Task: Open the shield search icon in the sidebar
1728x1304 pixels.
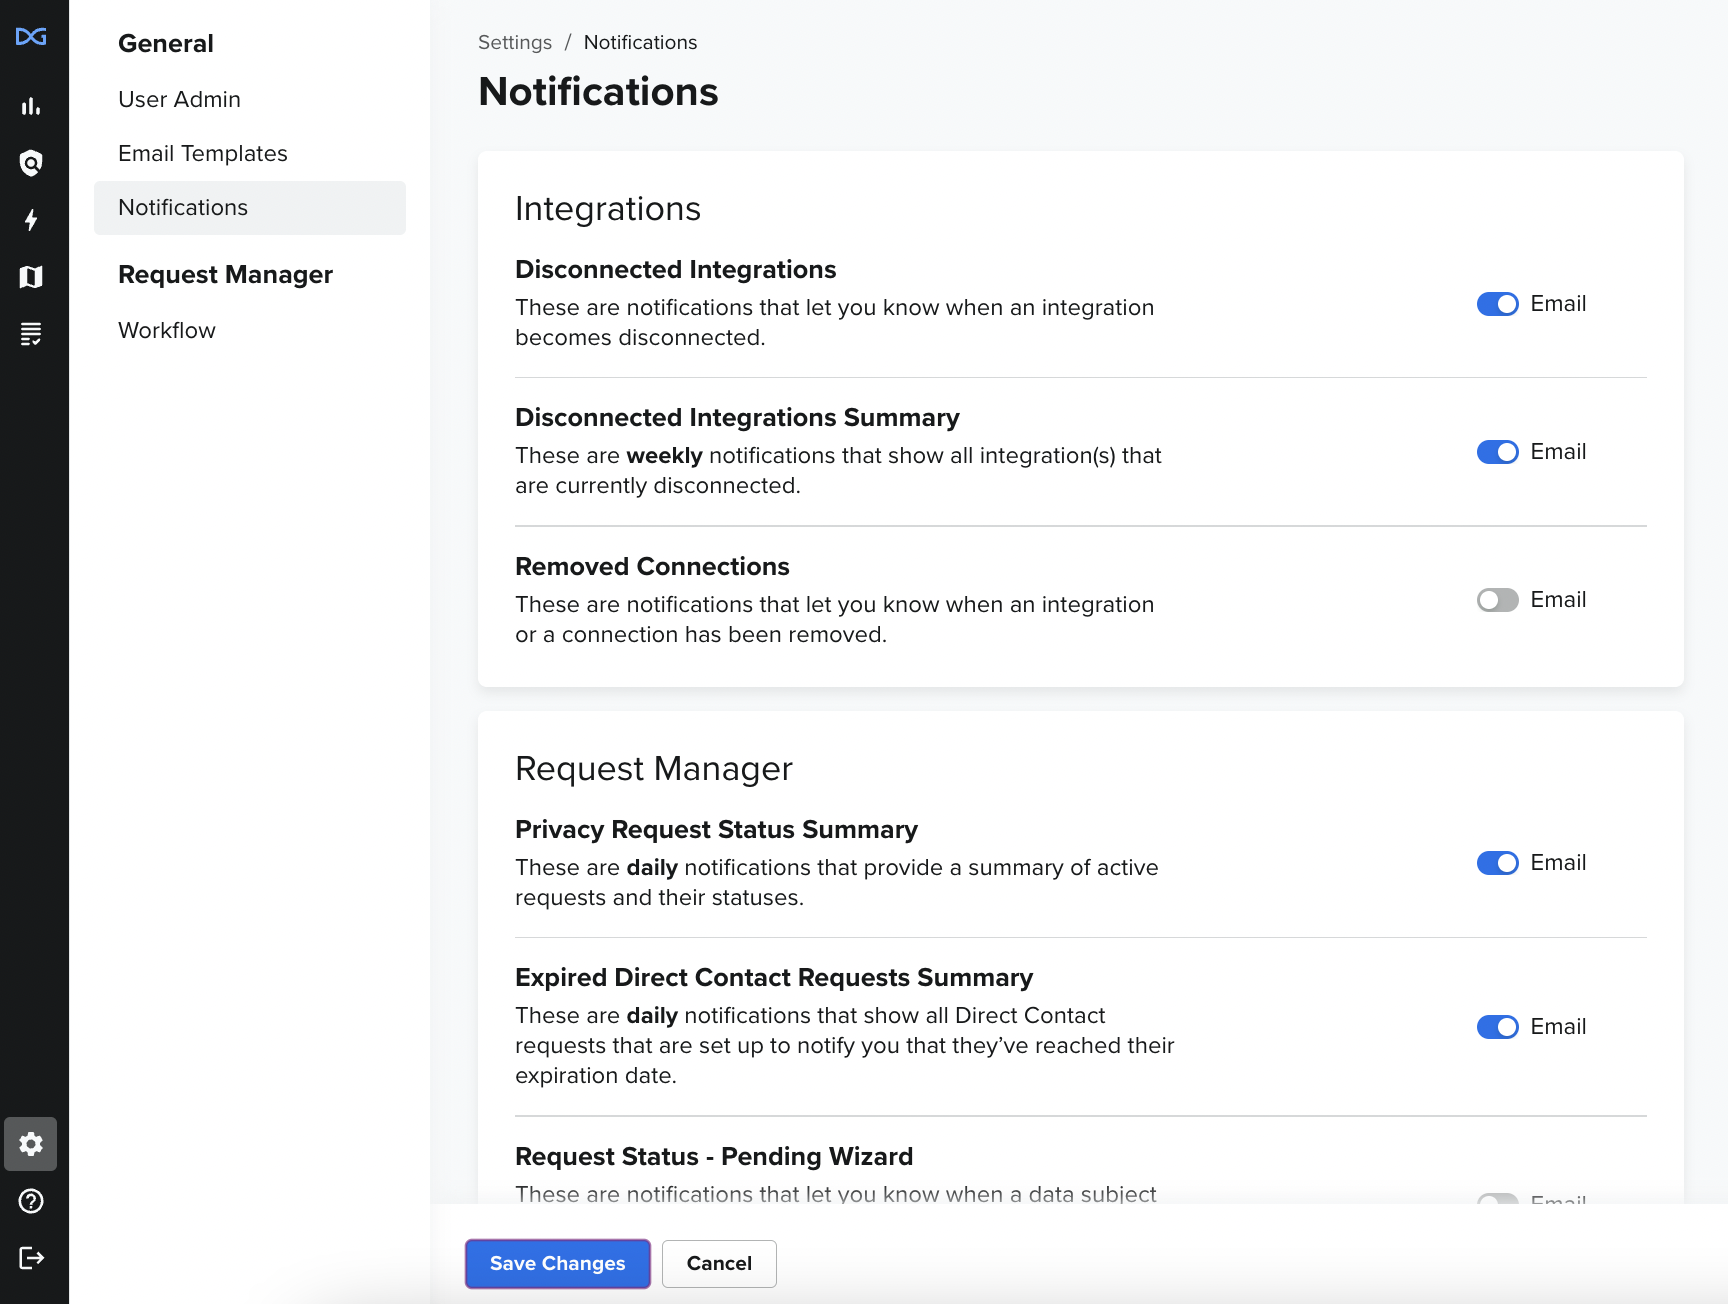Action: (x=31, y=163)
